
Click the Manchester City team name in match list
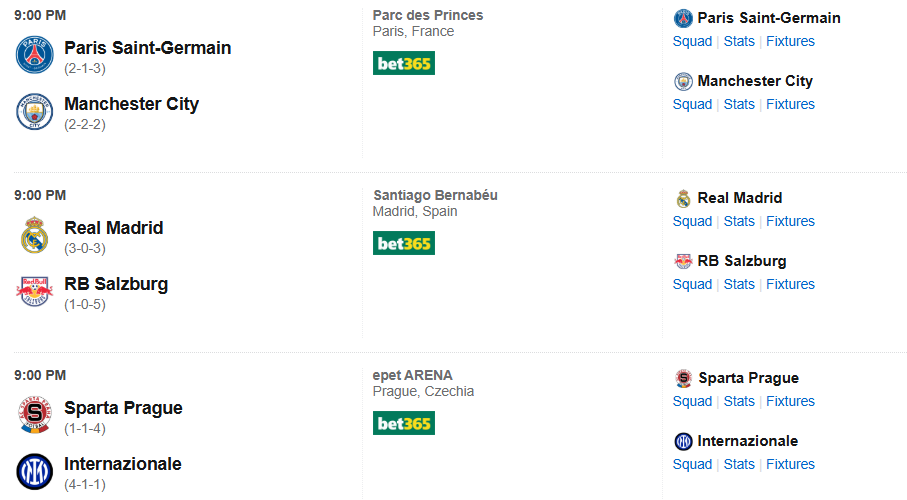click(x=131, y=104)
